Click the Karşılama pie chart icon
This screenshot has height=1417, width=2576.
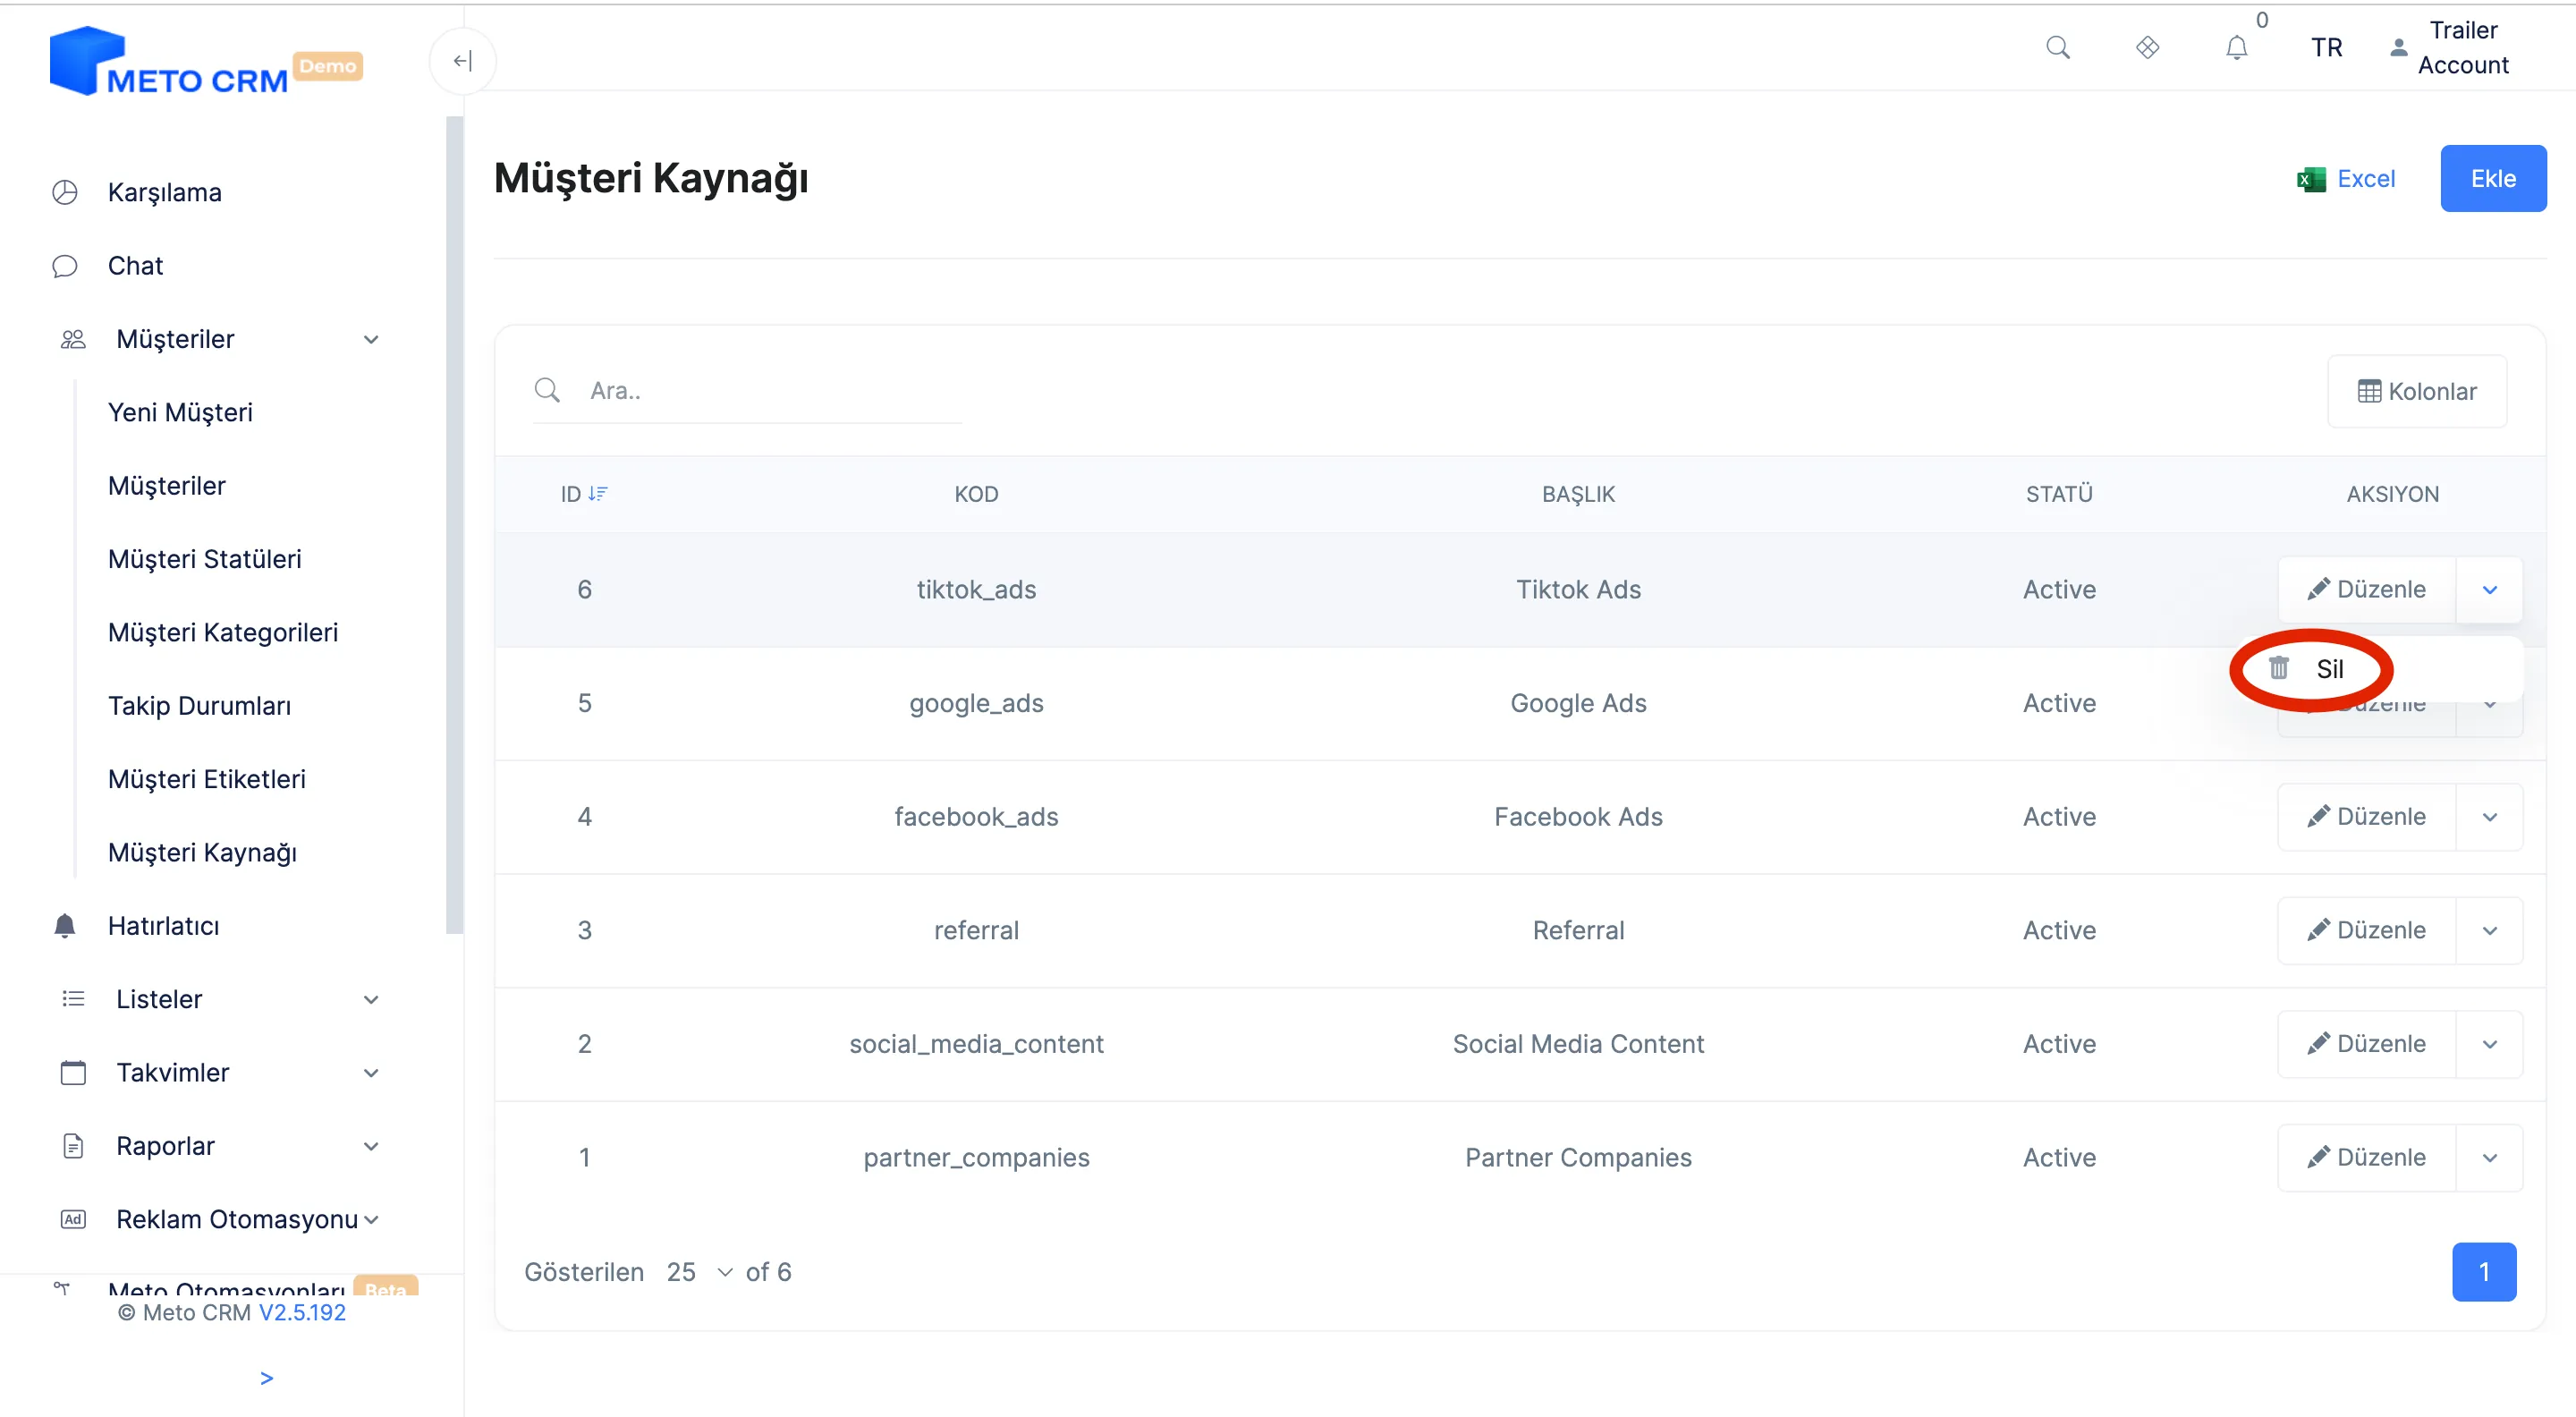pos(65,193)
